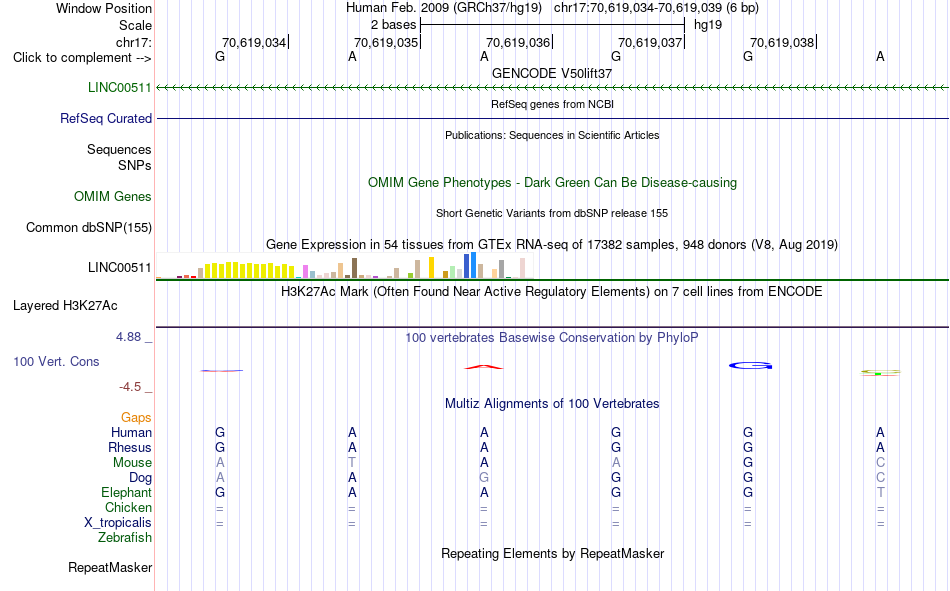Screen dimensions: 950x591
Task: Select the Rhesus species label
Action: coord(130,447)
